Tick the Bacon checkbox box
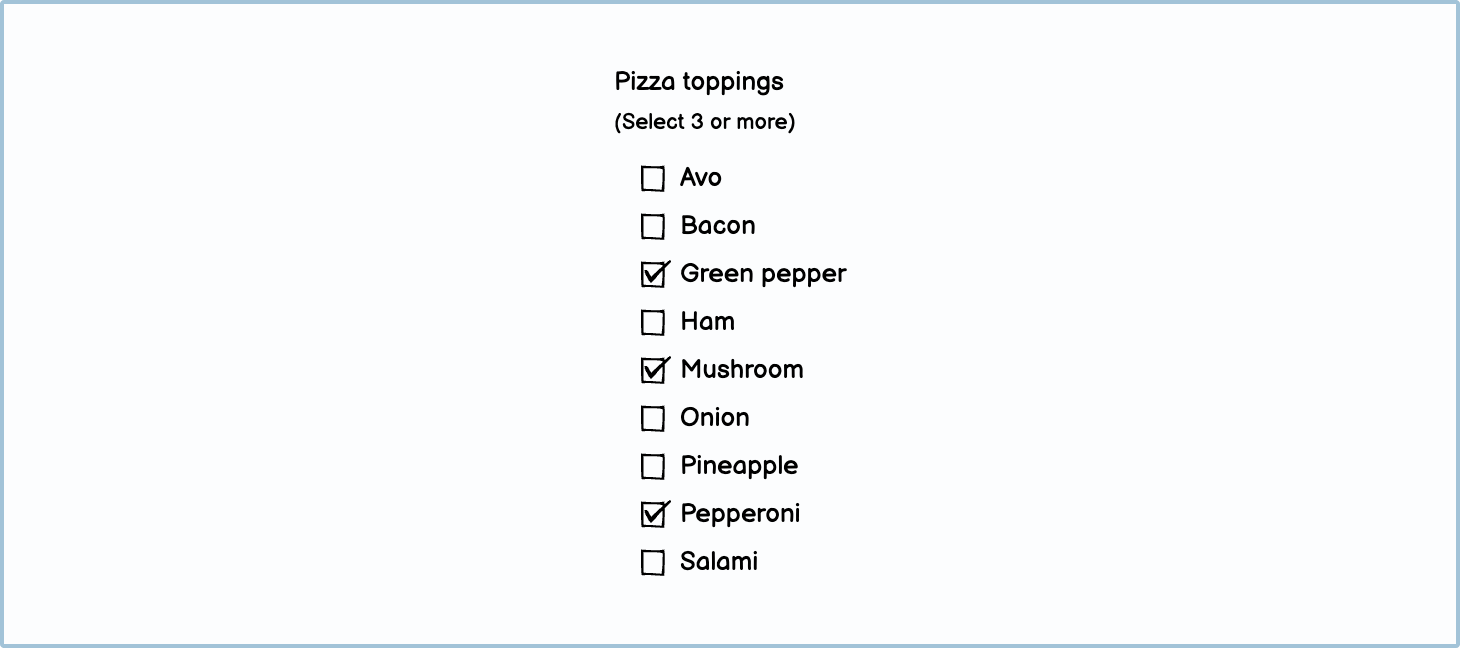The width and height of the screenshot is (1460, 648). click(x=653, y=227)
